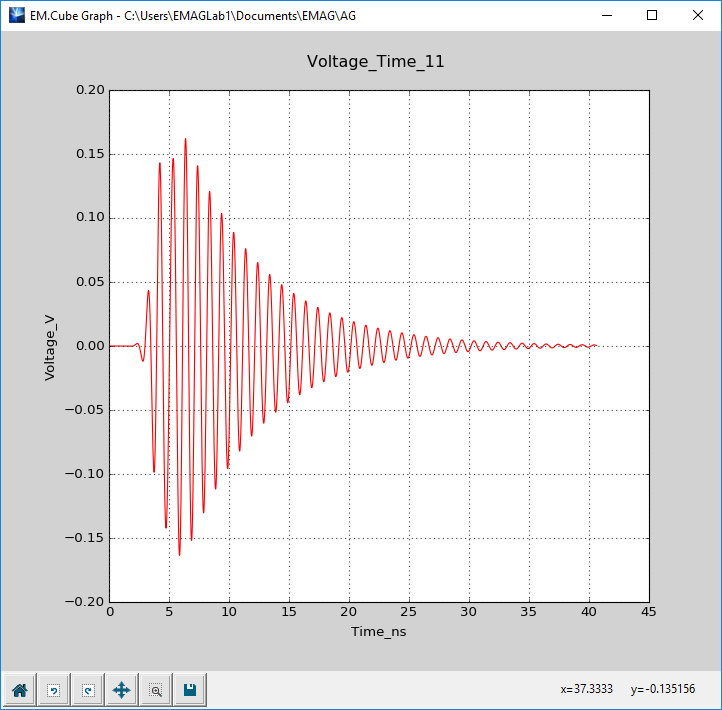Image resolution: width=722 pixels, height=710 pixels.
Task: Click the highest red waveform peak
Action: pos(186,139)
